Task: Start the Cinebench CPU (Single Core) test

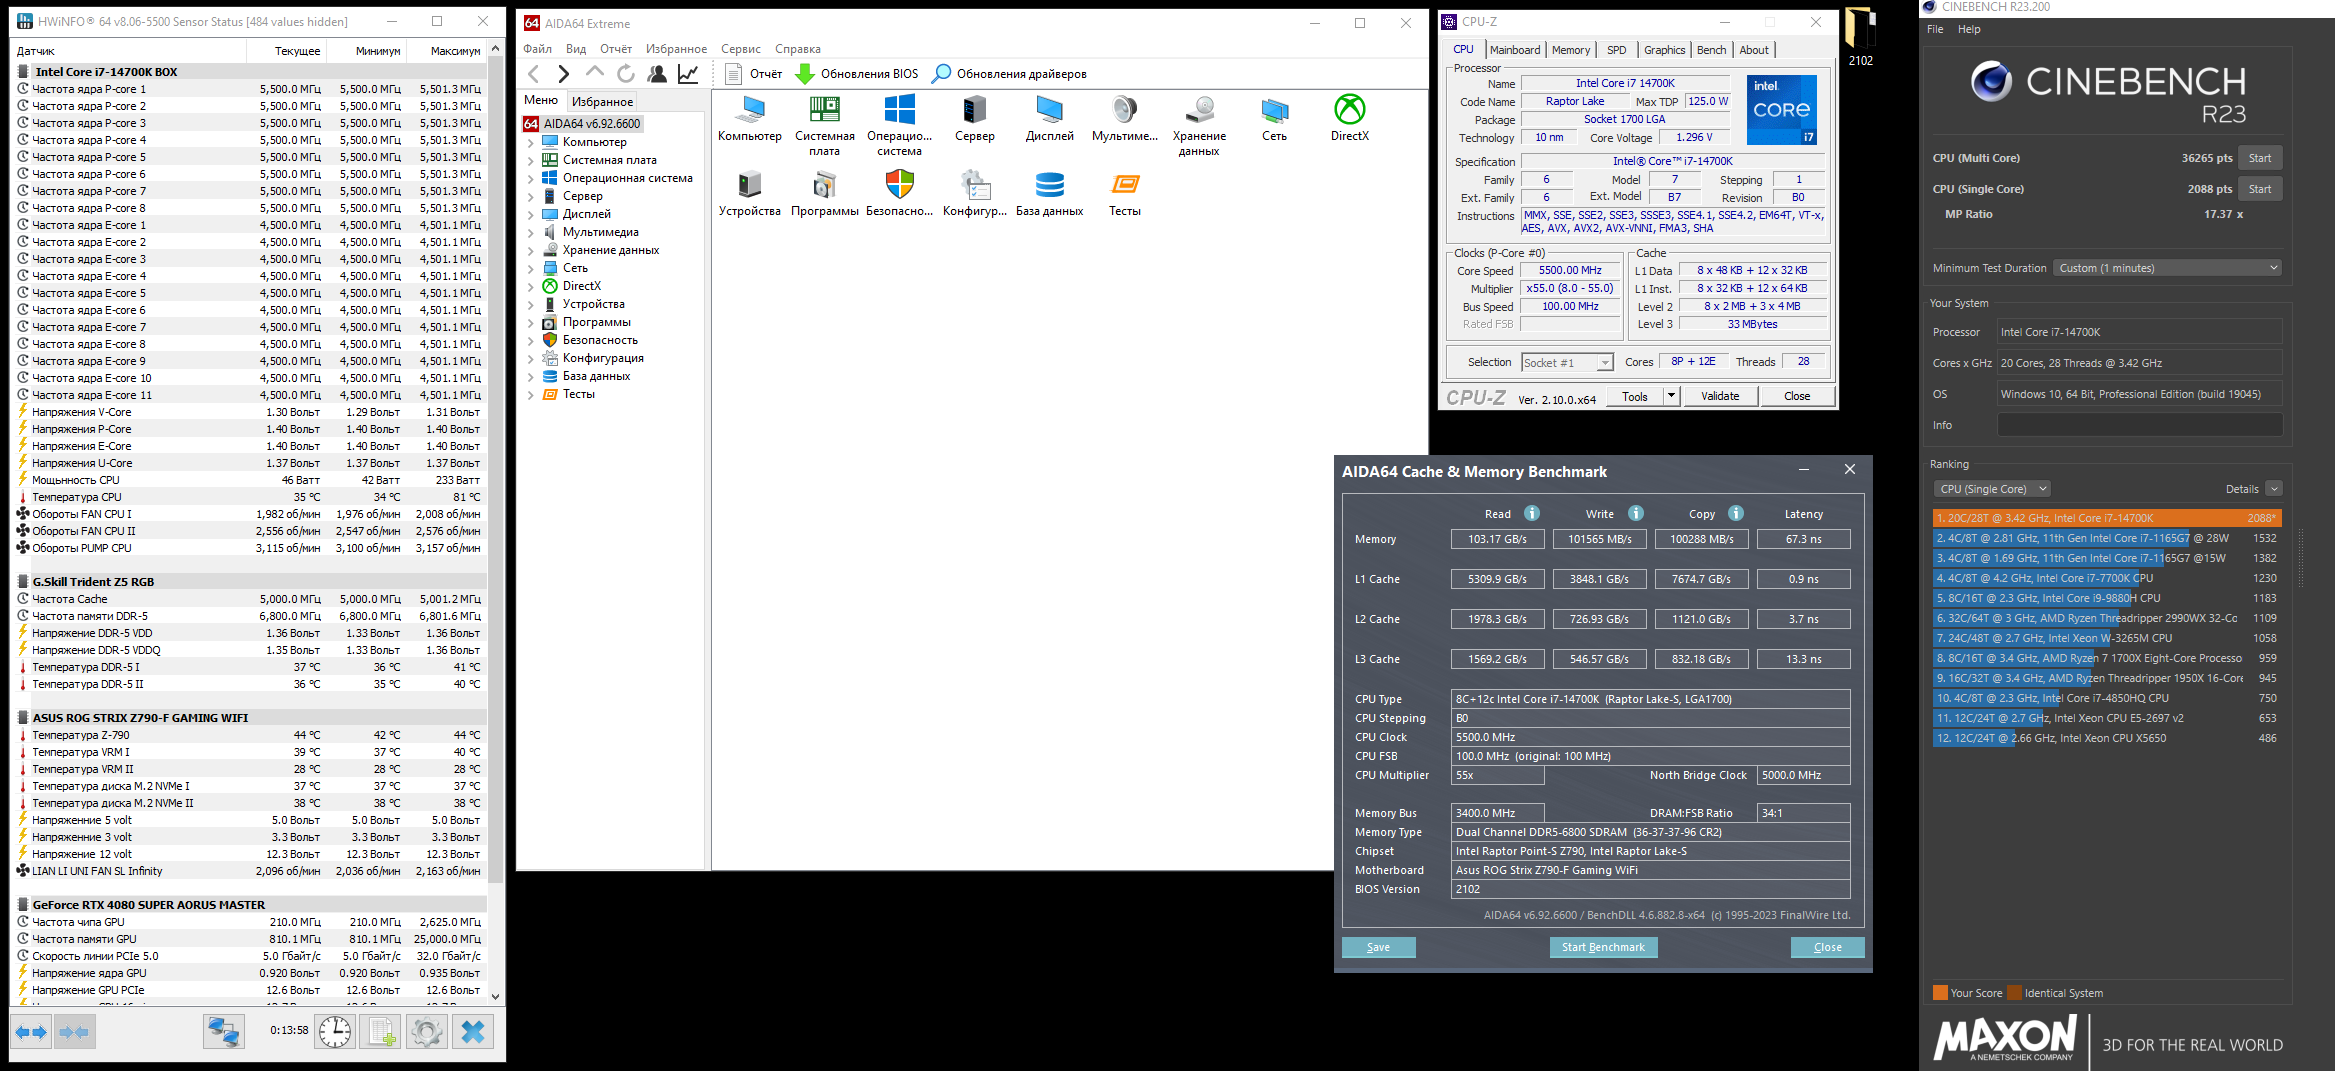Action: [x=2260, y=189]
